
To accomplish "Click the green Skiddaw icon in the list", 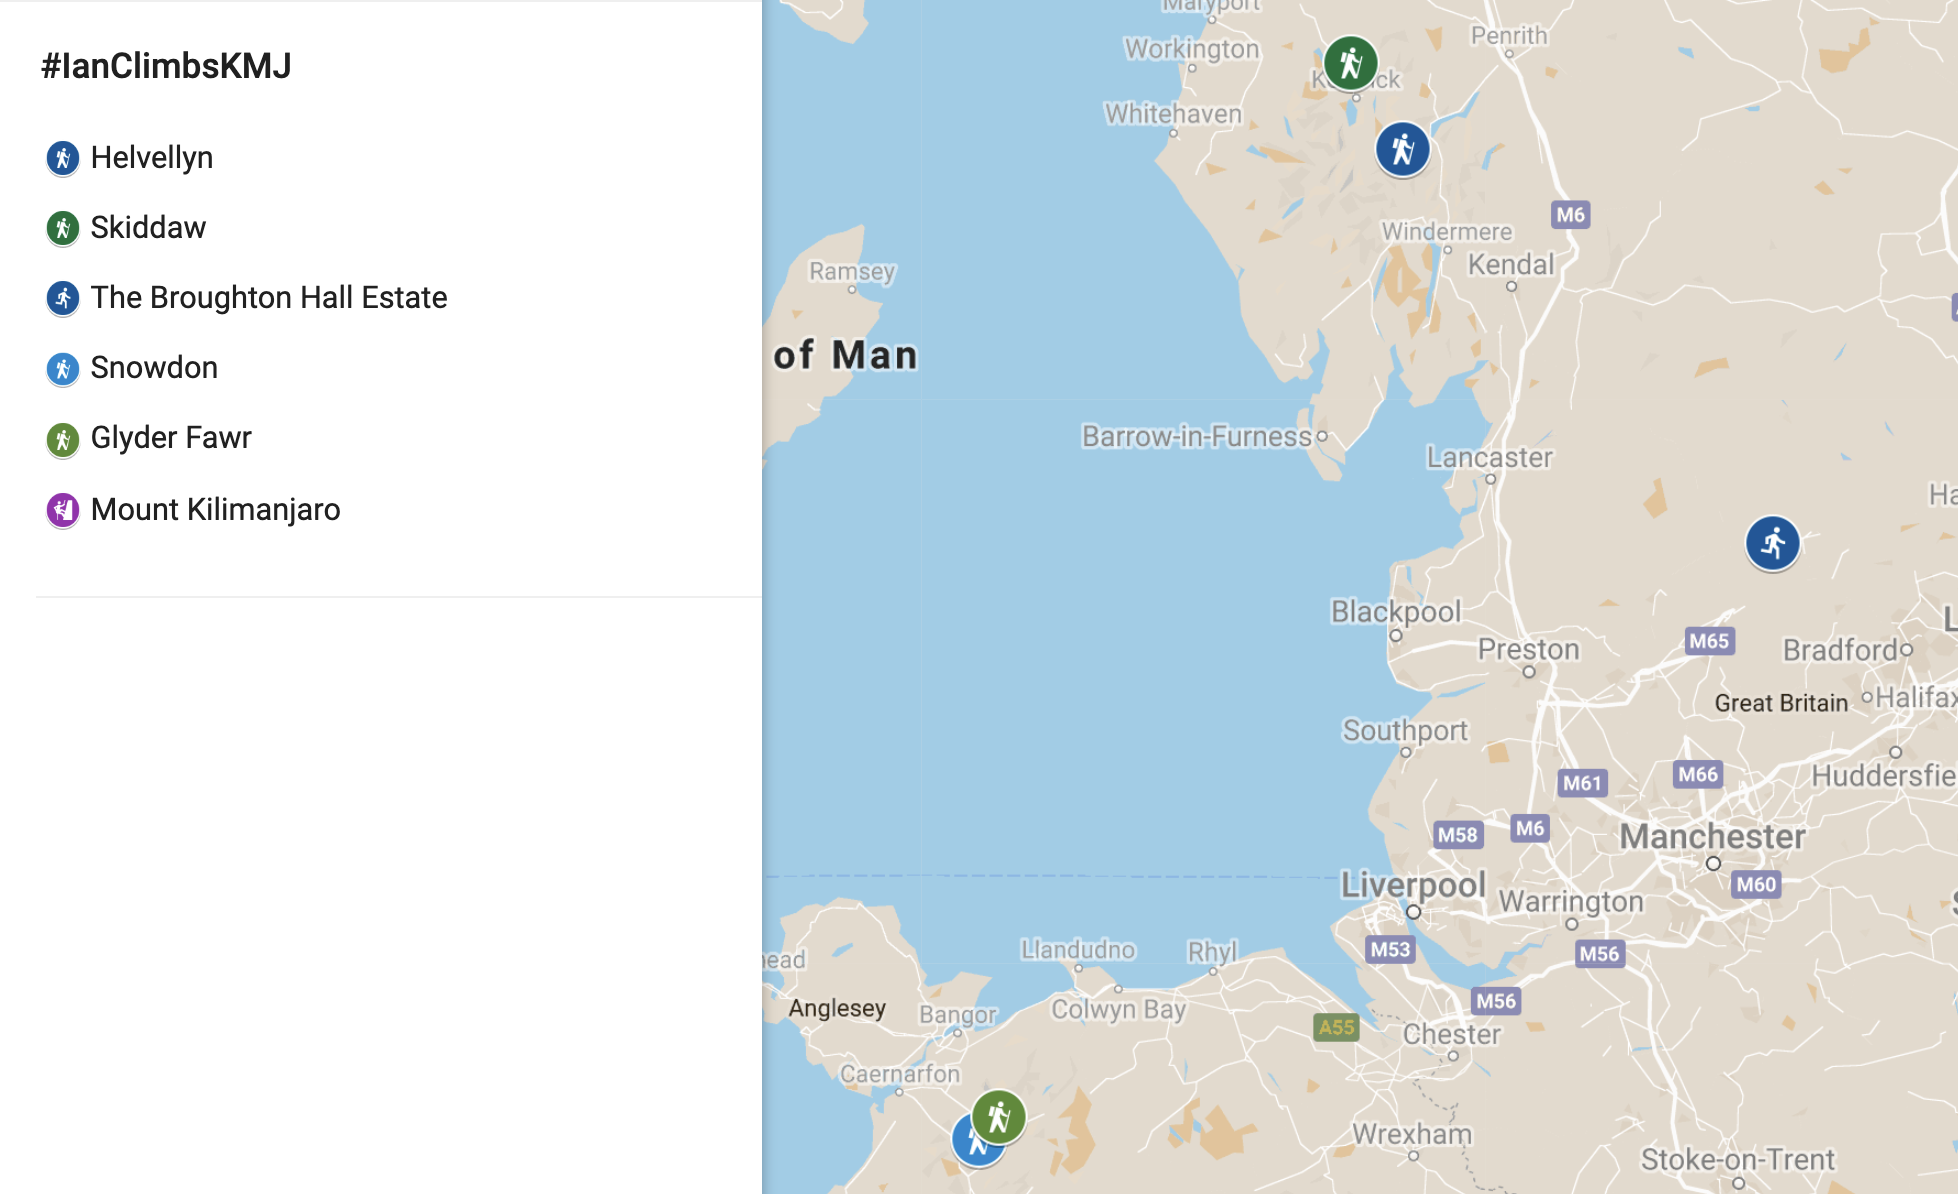I will pyautogui.click(x=63, y=228).
